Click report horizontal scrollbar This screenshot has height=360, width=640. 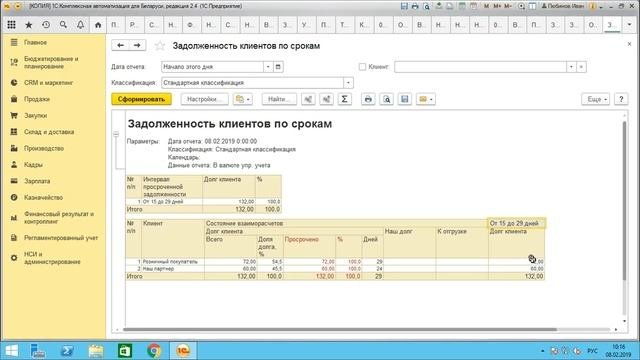coord(340,329)
